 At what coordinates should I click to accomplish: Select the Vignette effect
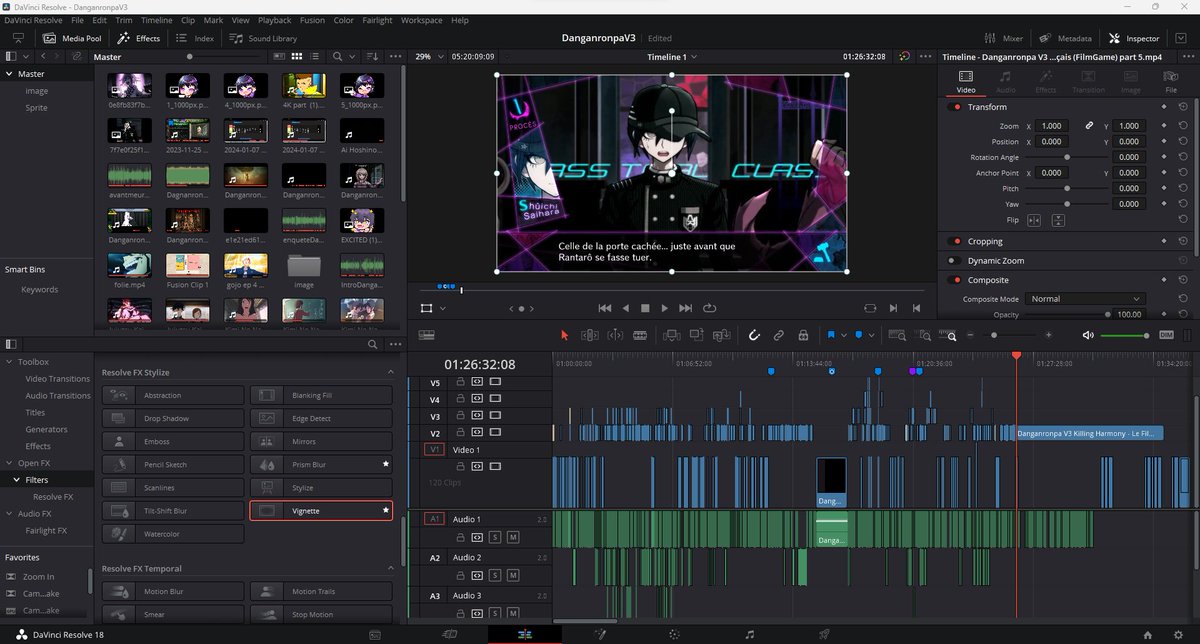tap(321, 511)
